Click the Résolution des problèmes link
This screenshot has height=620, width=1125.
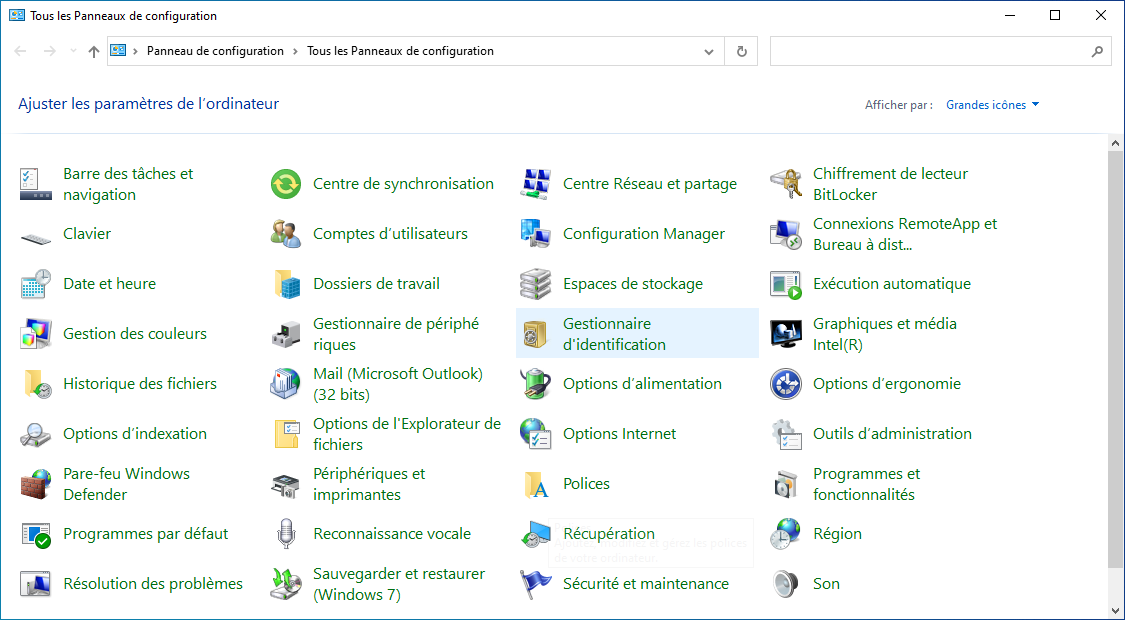(x=153, y=584)
